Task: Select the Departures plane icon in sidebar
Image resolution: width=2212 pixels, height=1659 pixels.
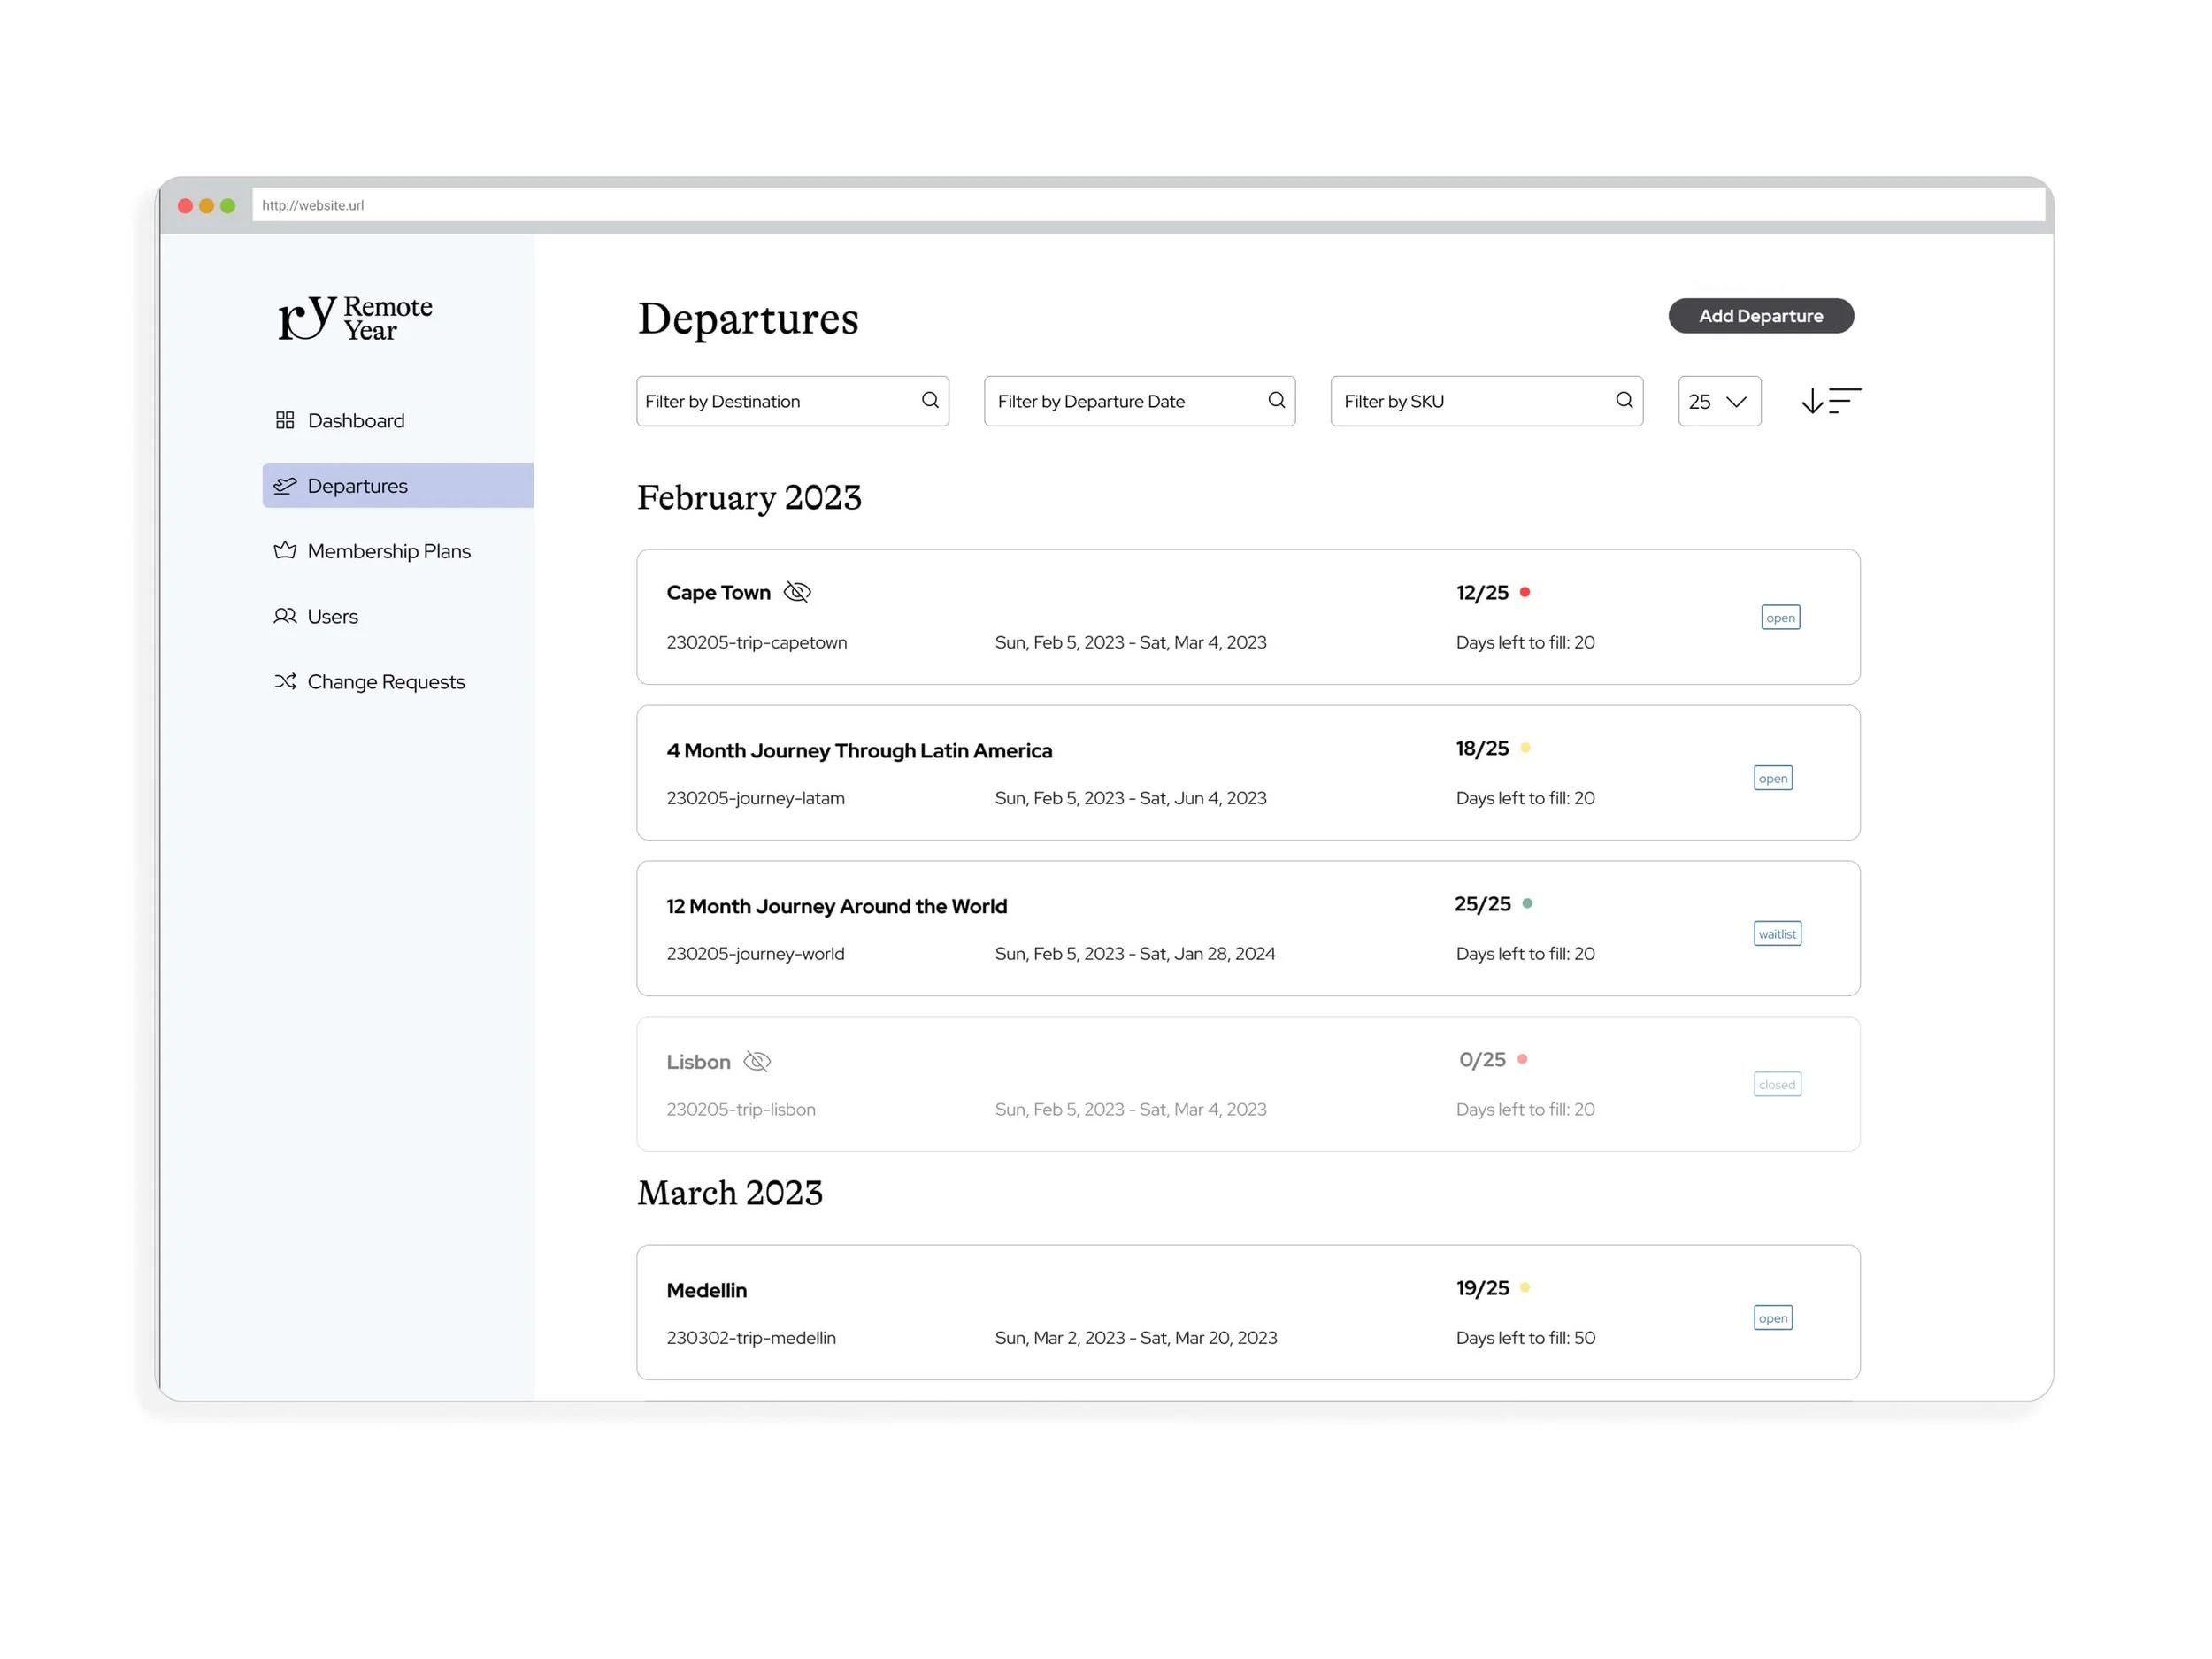Action: 286,485
